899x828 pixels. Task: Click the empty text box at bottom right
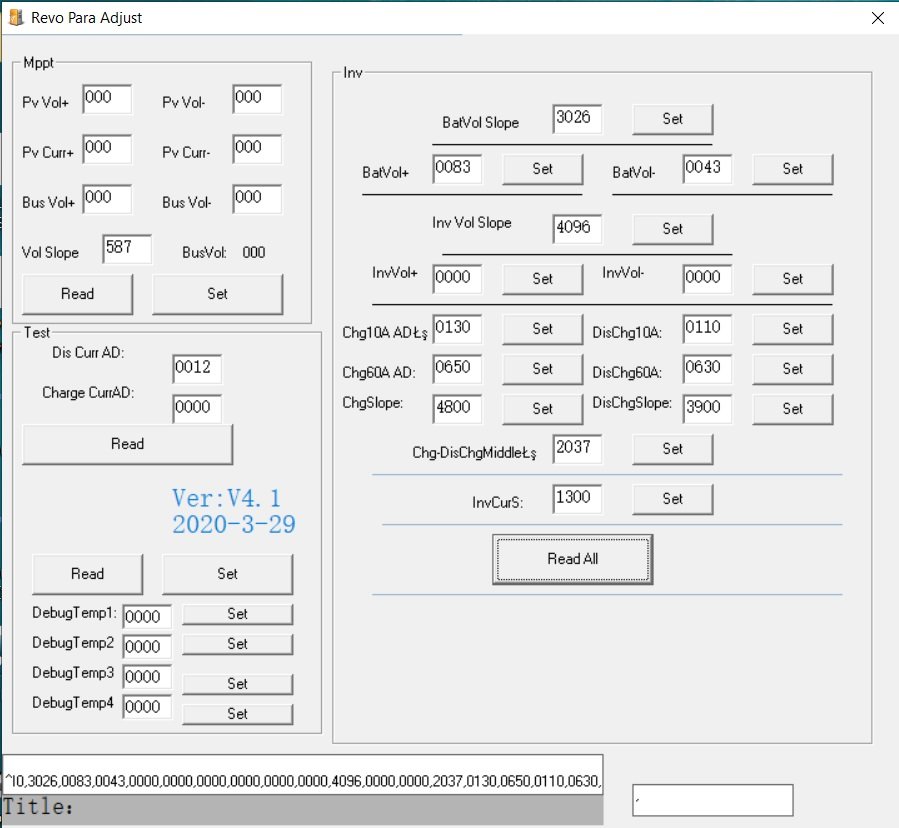click(712, 800)
